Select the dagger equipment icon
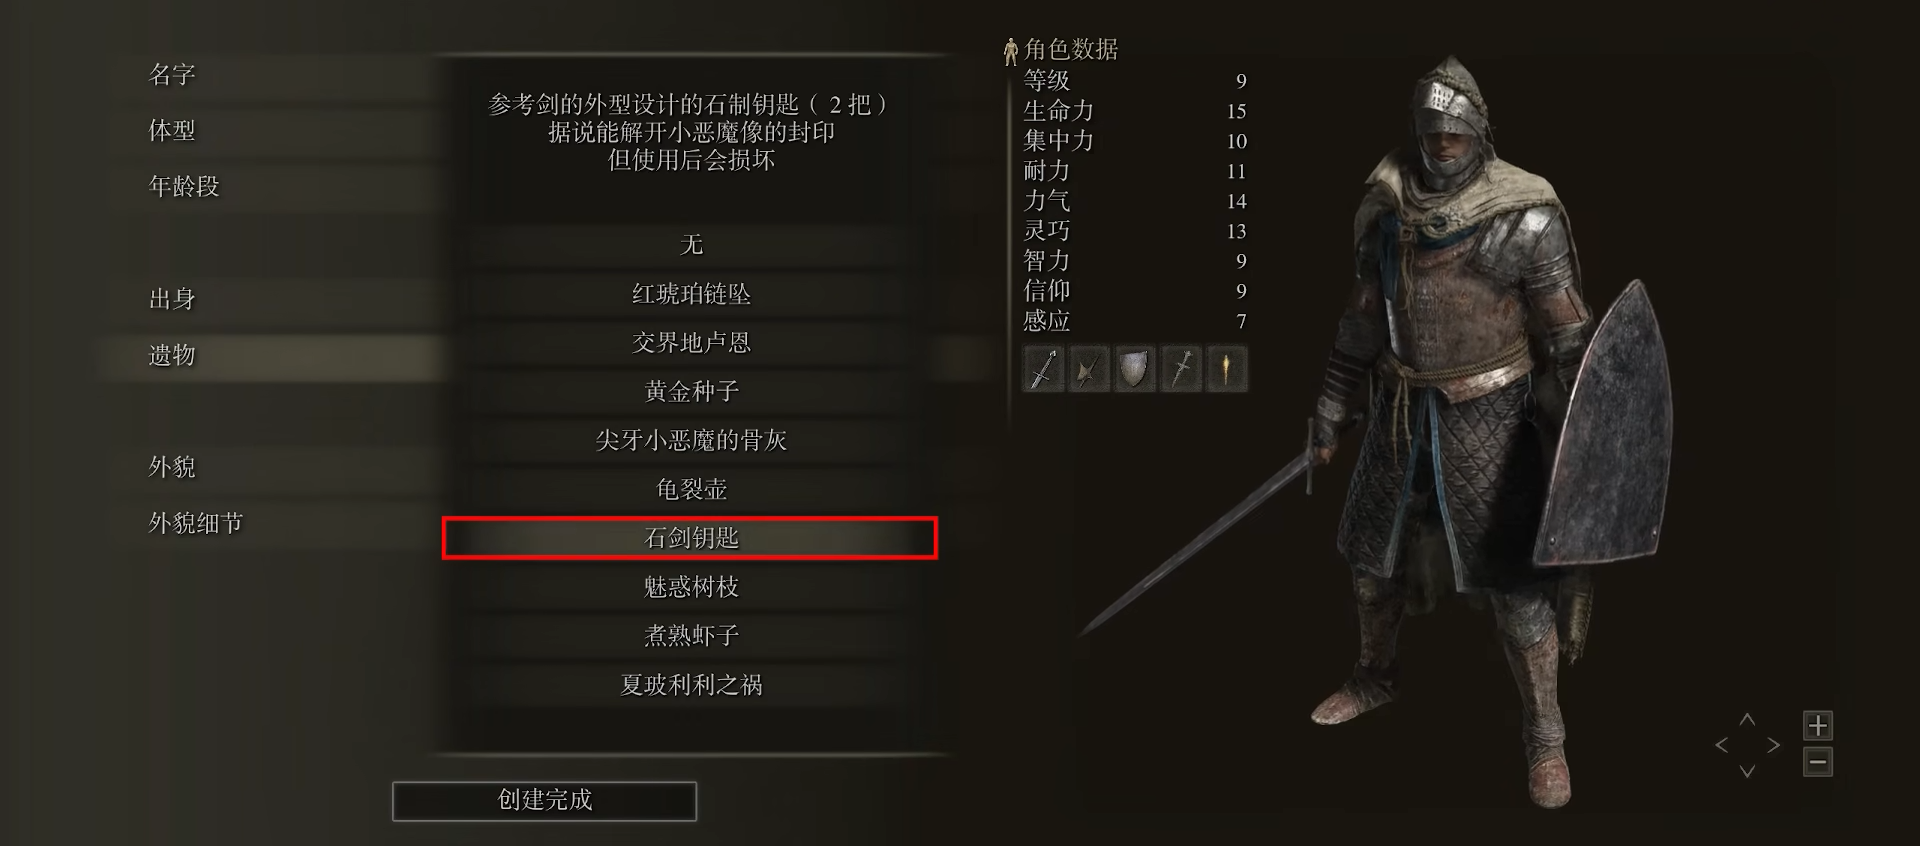Image resolution: width=1920 pixels, height=846 pixels. coord(1181,369)
